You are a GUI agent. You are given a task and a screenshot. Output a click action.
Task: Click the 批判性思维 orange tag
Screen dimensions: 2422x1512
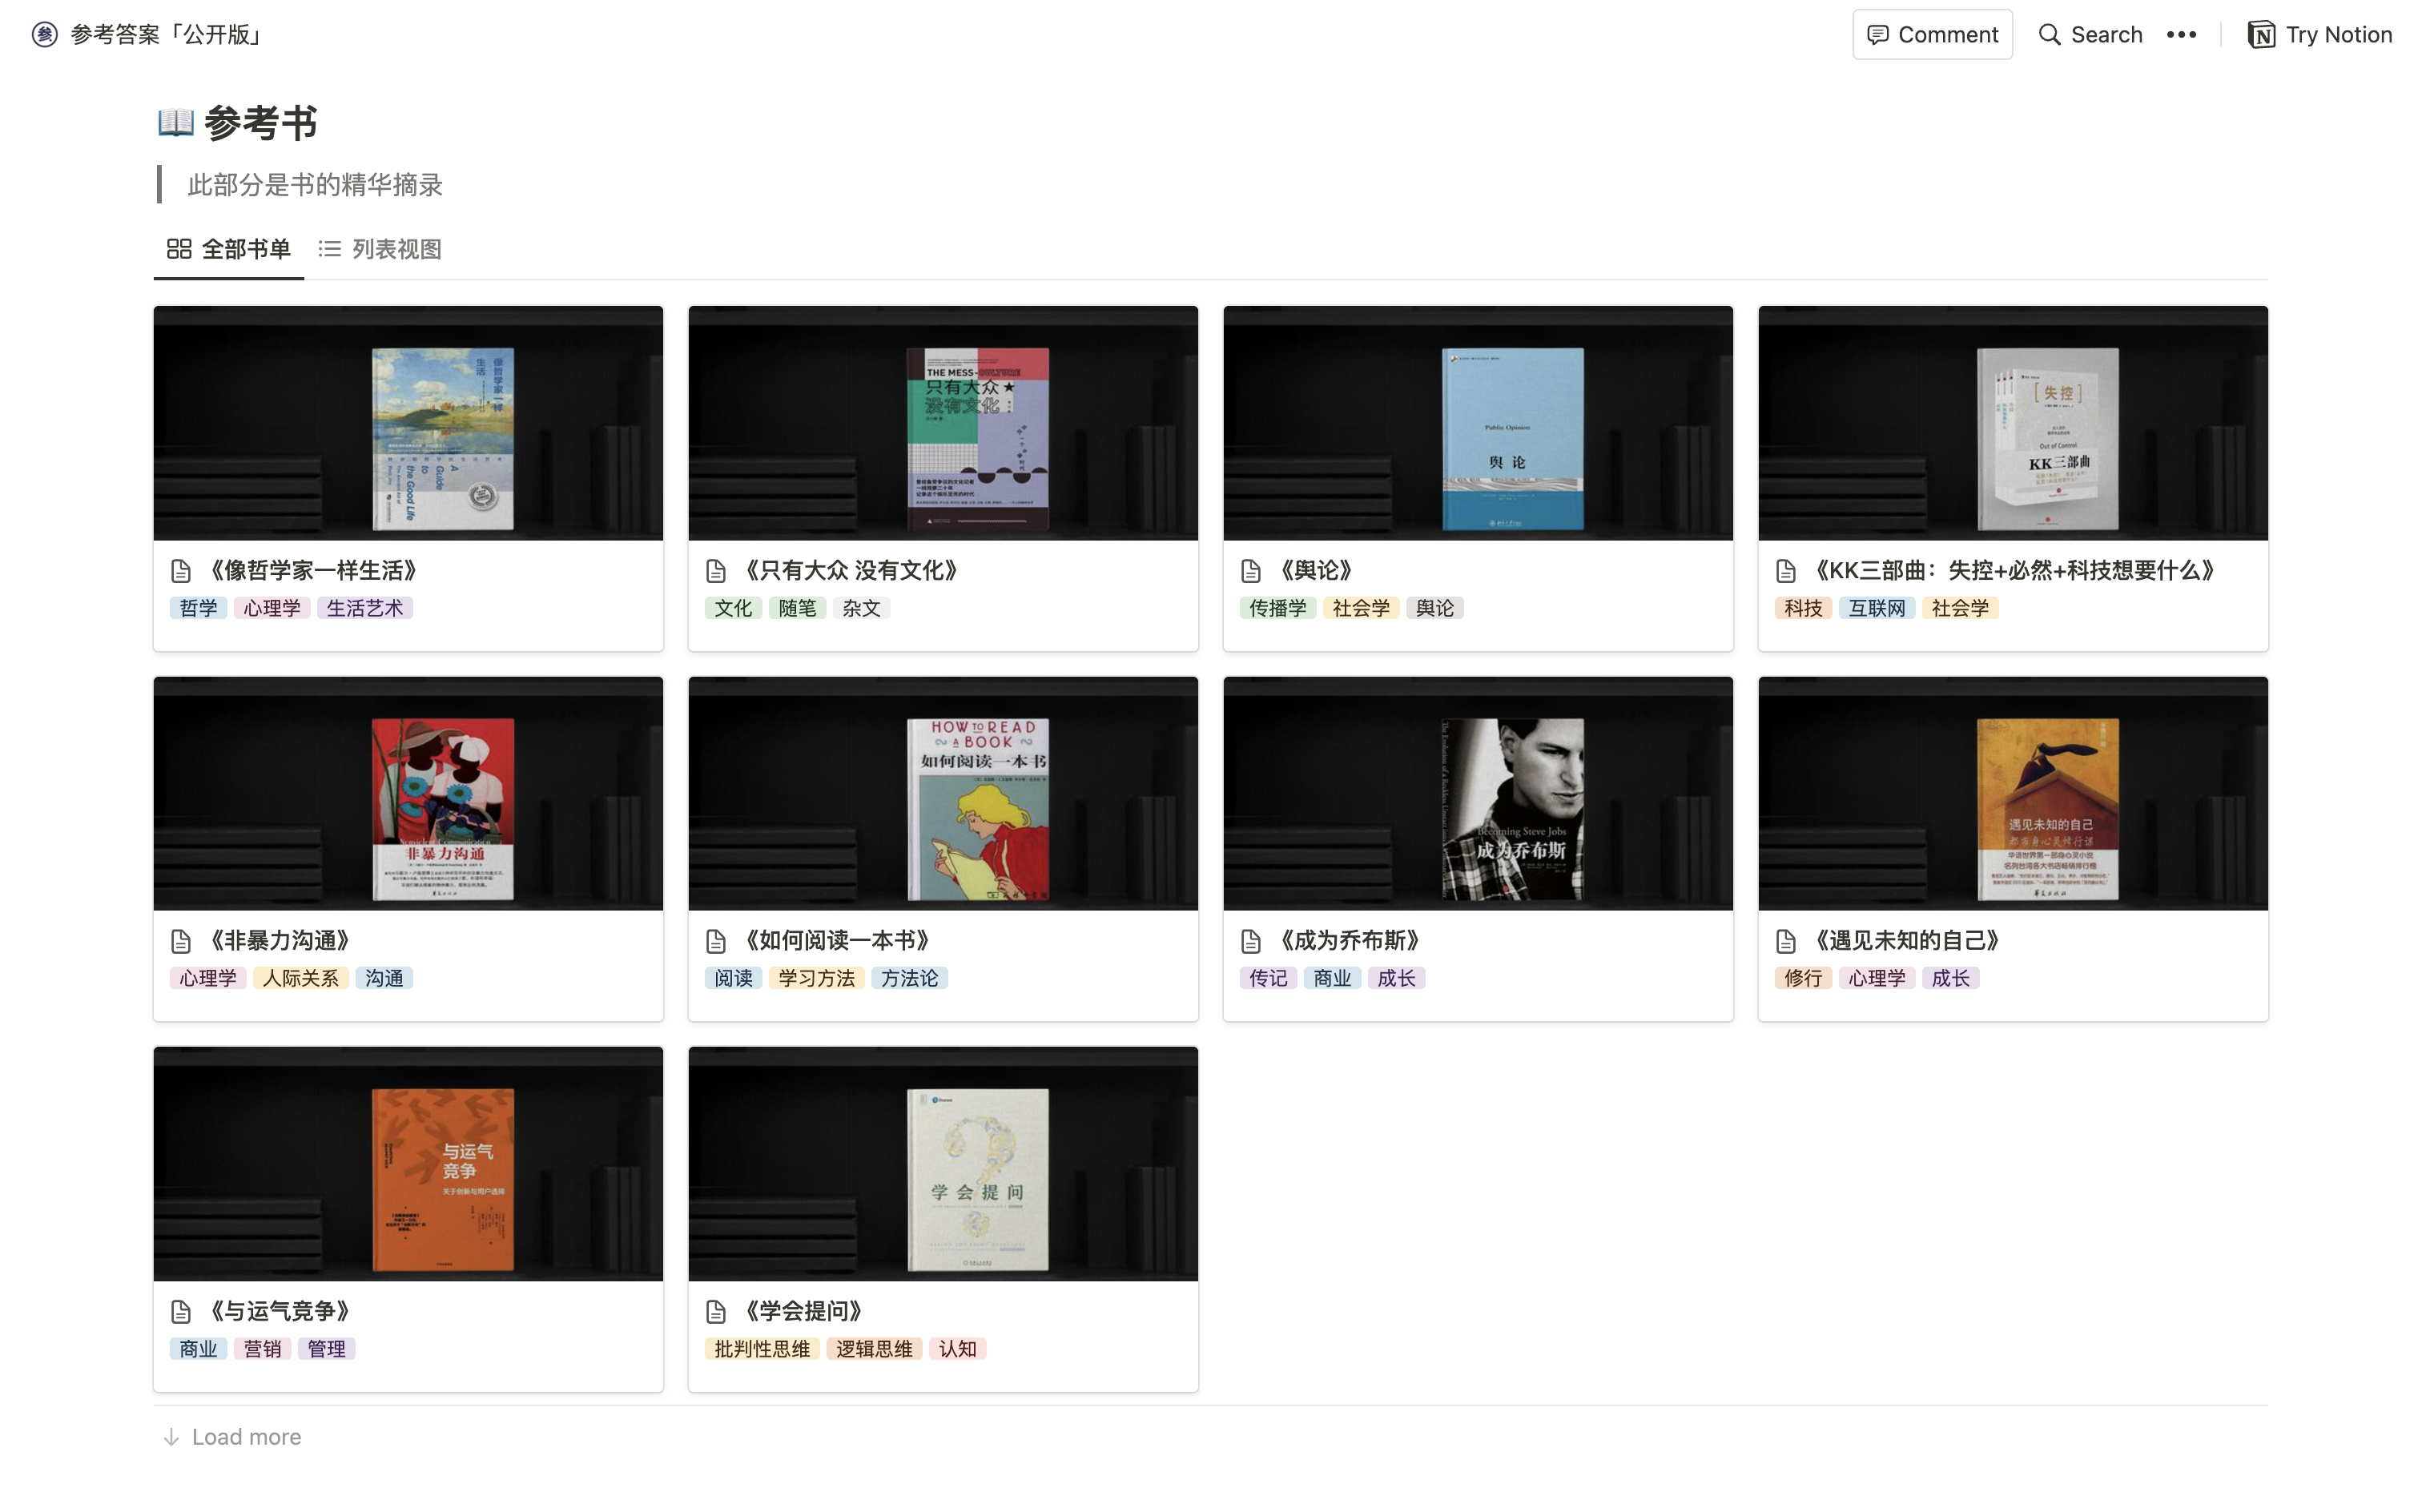[762, 1349]
